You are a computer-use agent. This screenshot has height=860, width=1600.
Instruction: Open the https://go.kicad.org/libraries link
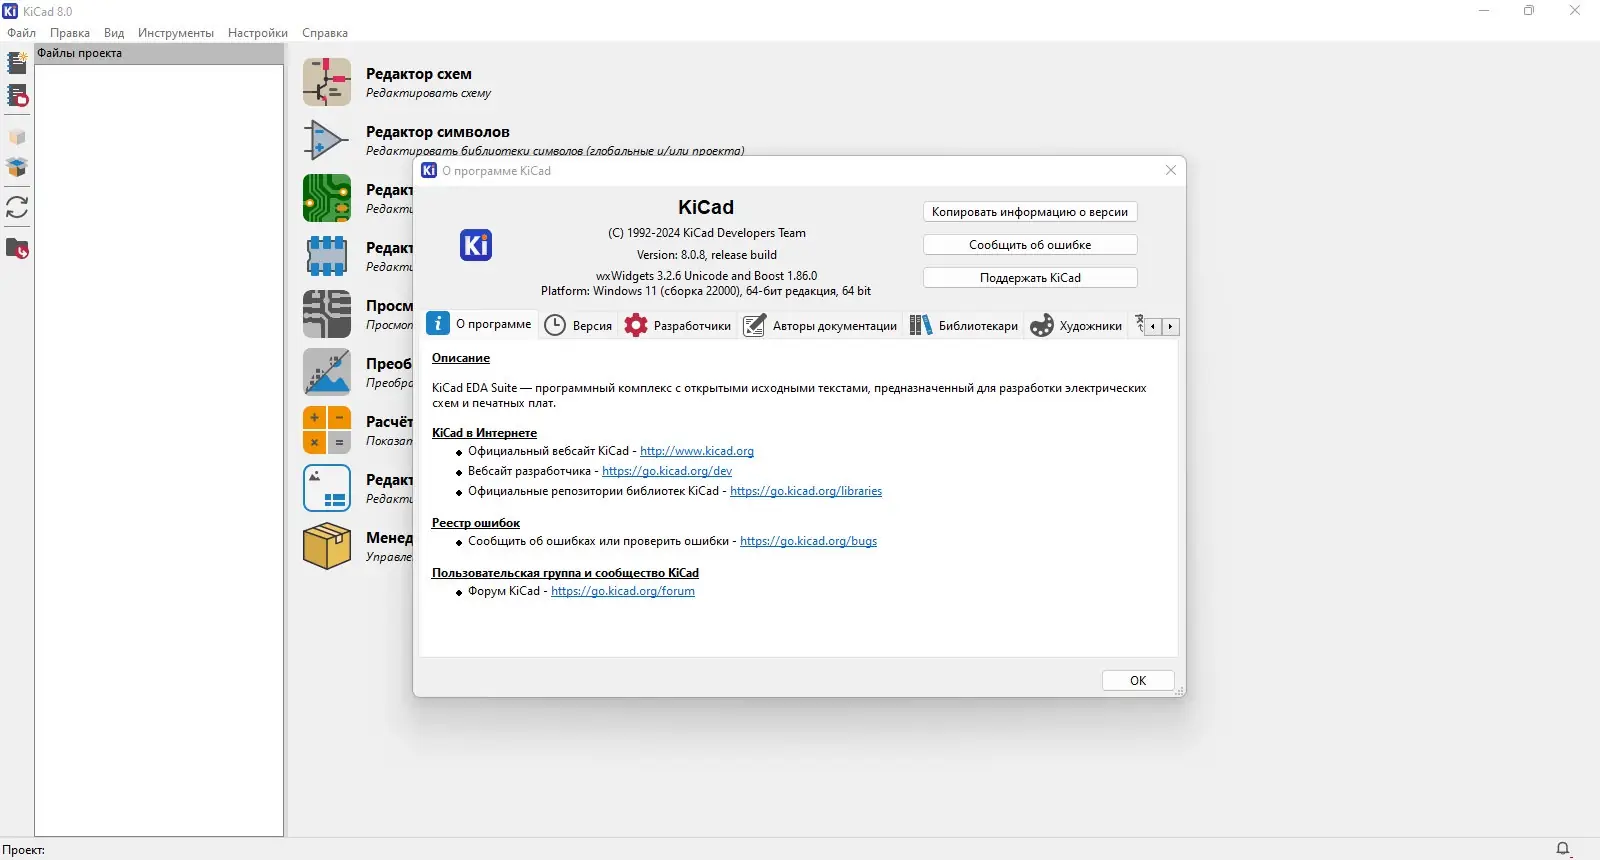click(x=806, y=491)
